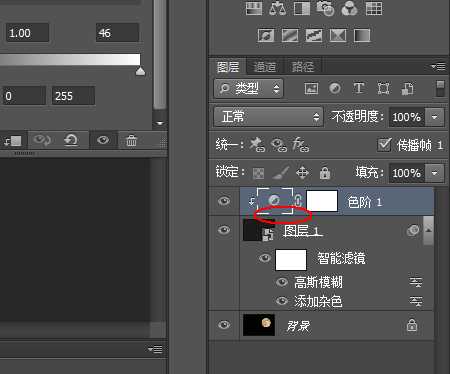Click the white output levels slider handle
This screenshot has height=374, width=450.
[140, 71]
